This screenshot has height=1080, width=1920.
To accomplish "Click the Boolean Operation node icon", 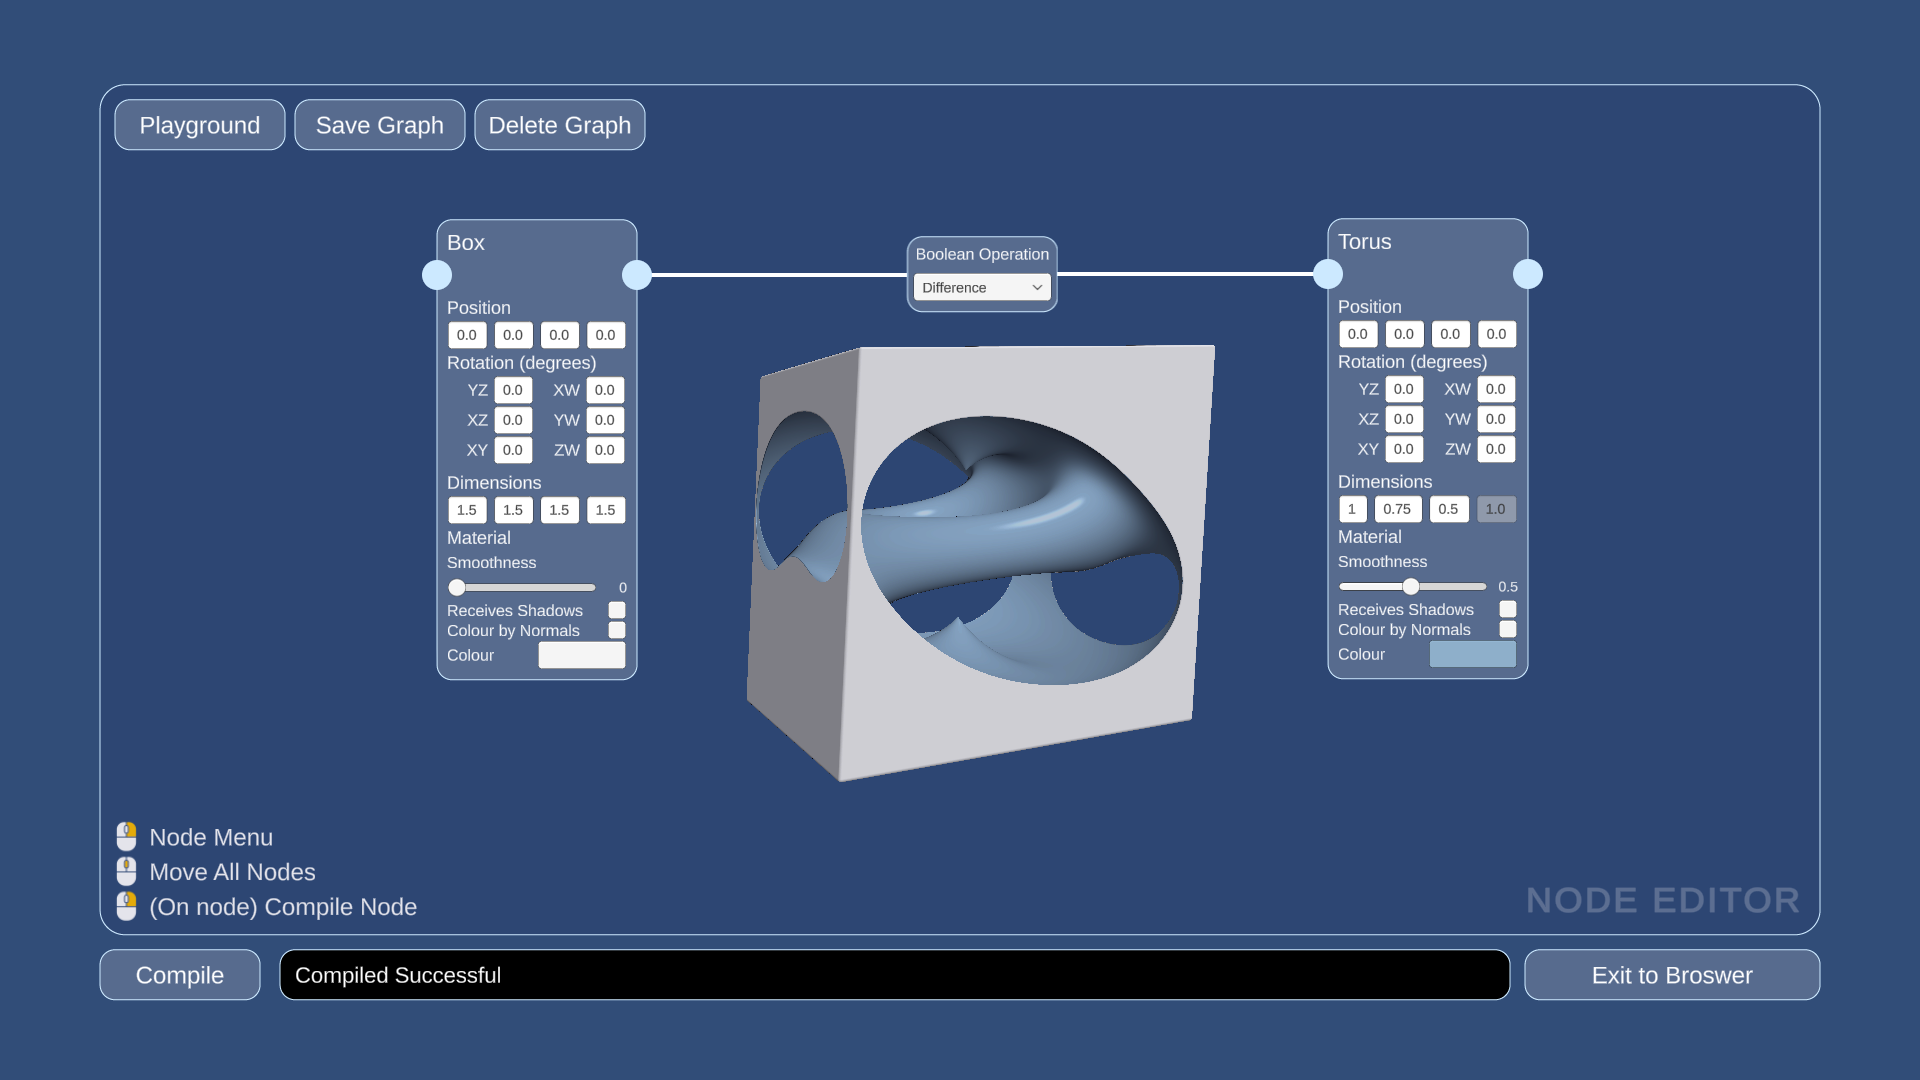I will [982, 253].
